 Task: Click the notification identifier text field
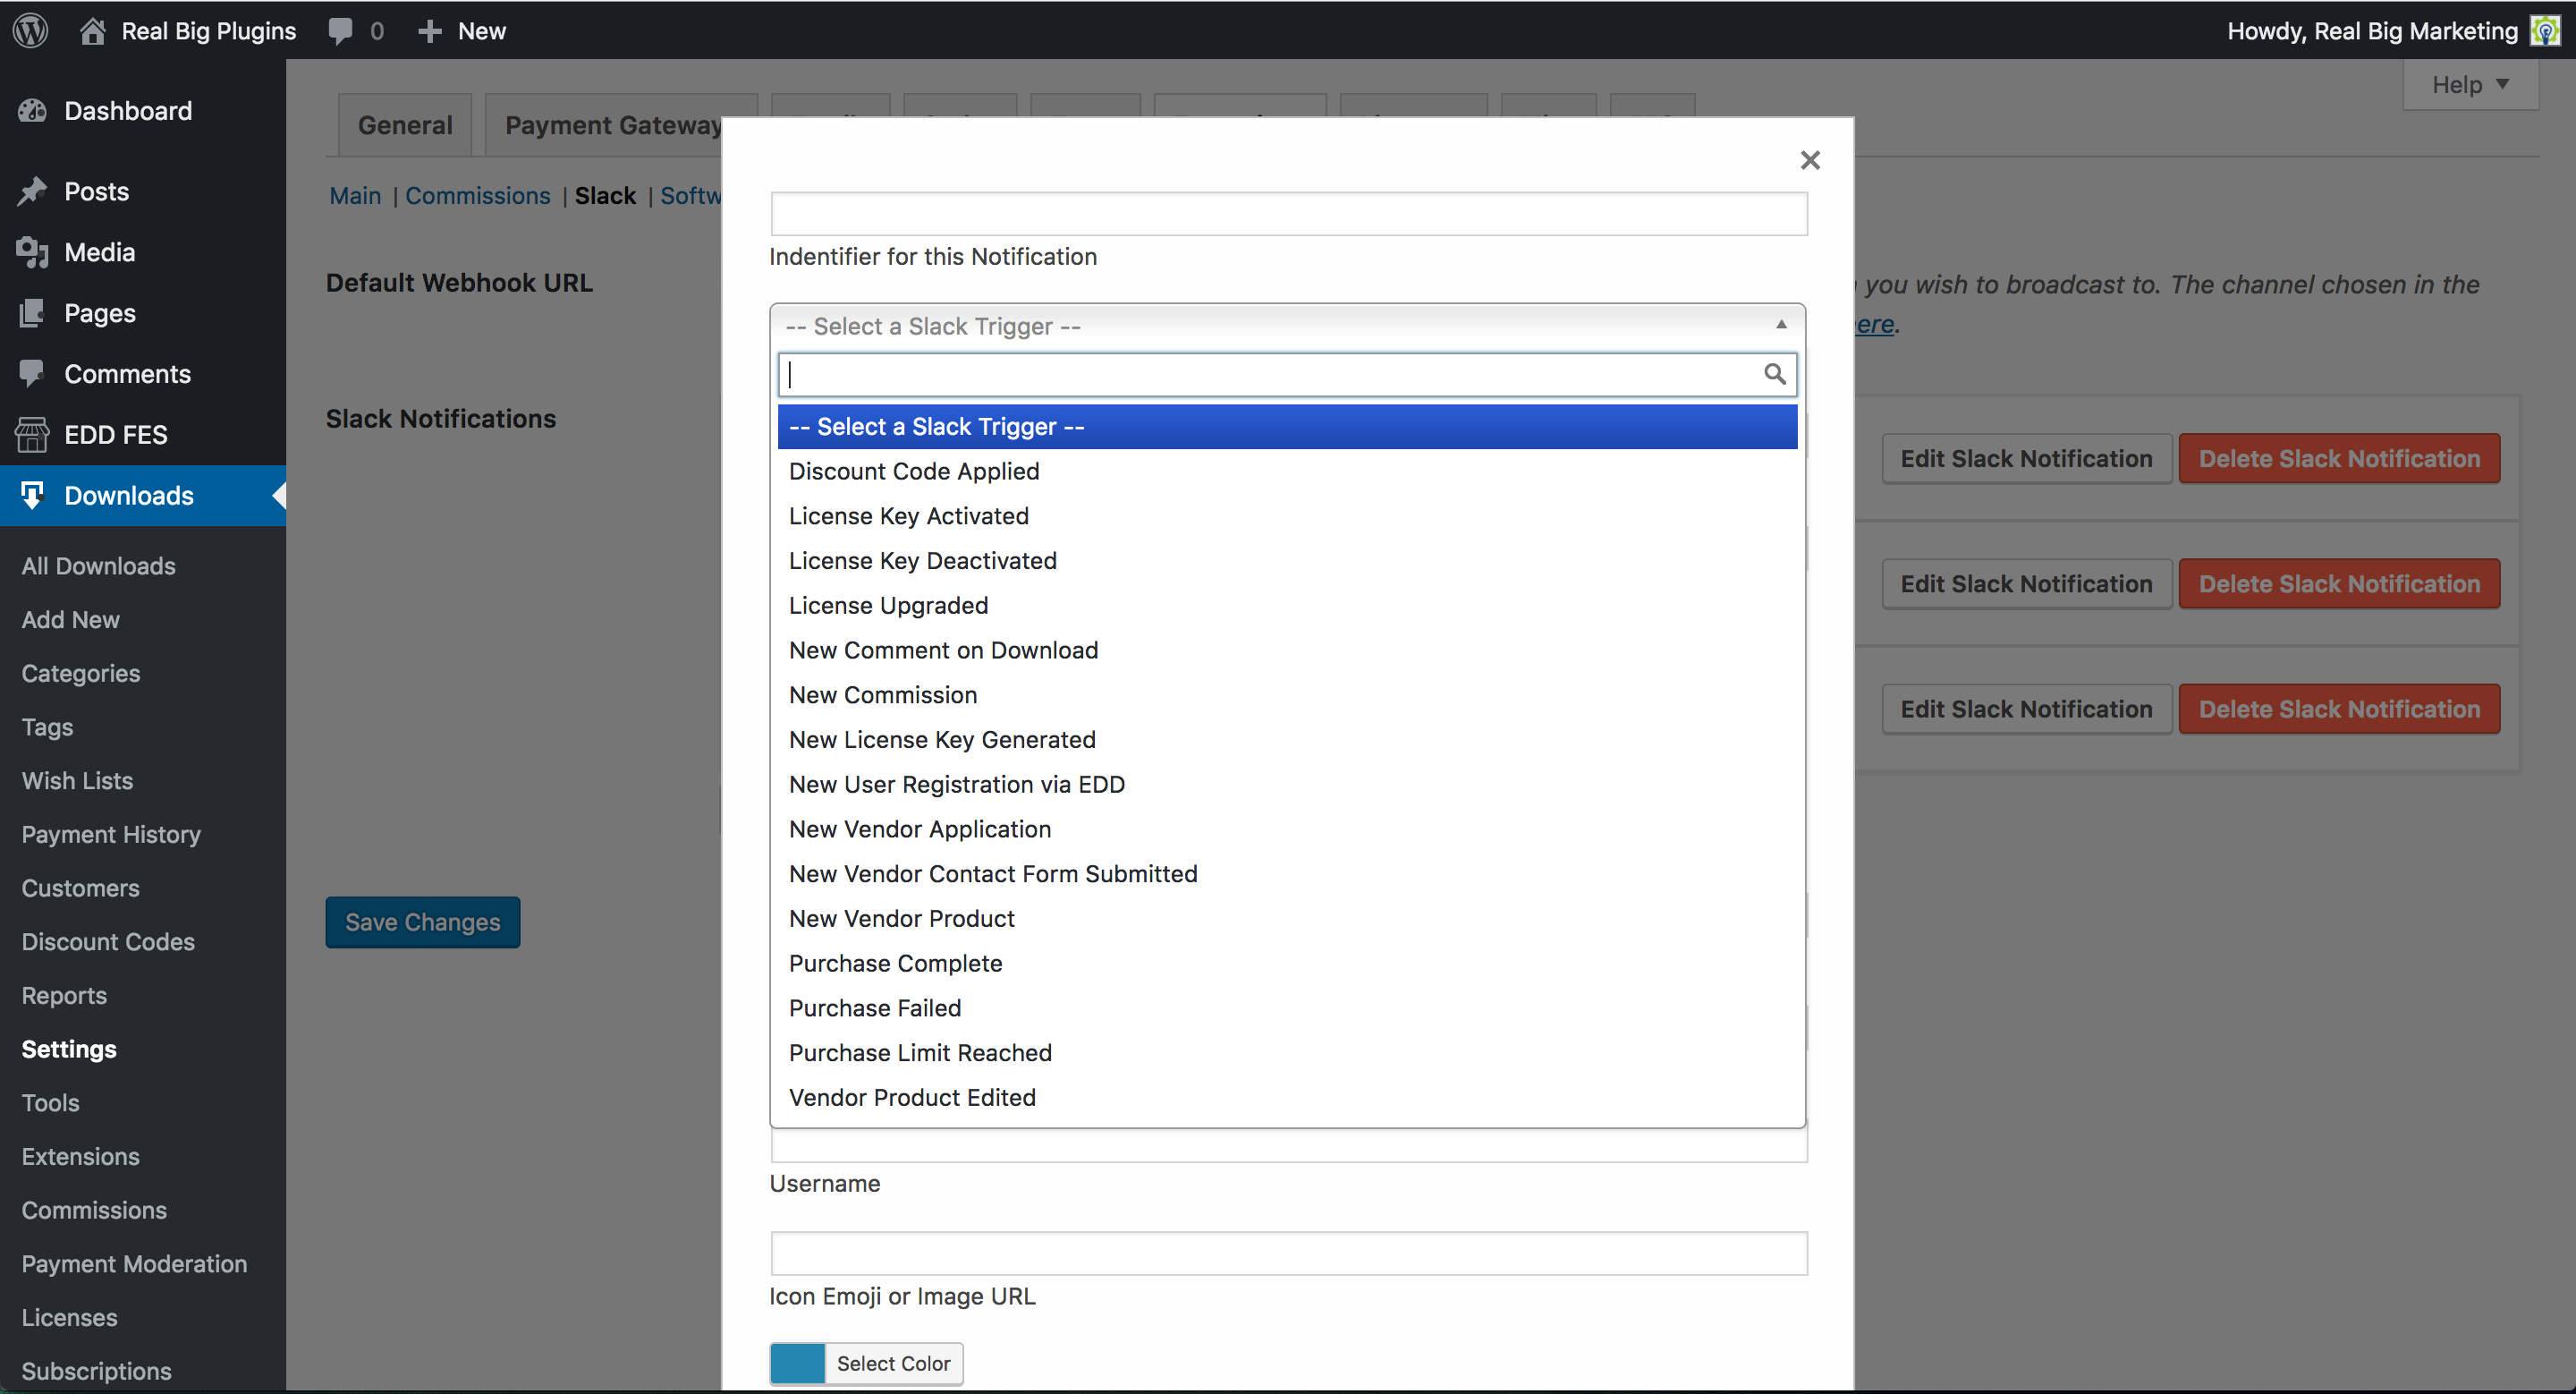pos(1288,214)
